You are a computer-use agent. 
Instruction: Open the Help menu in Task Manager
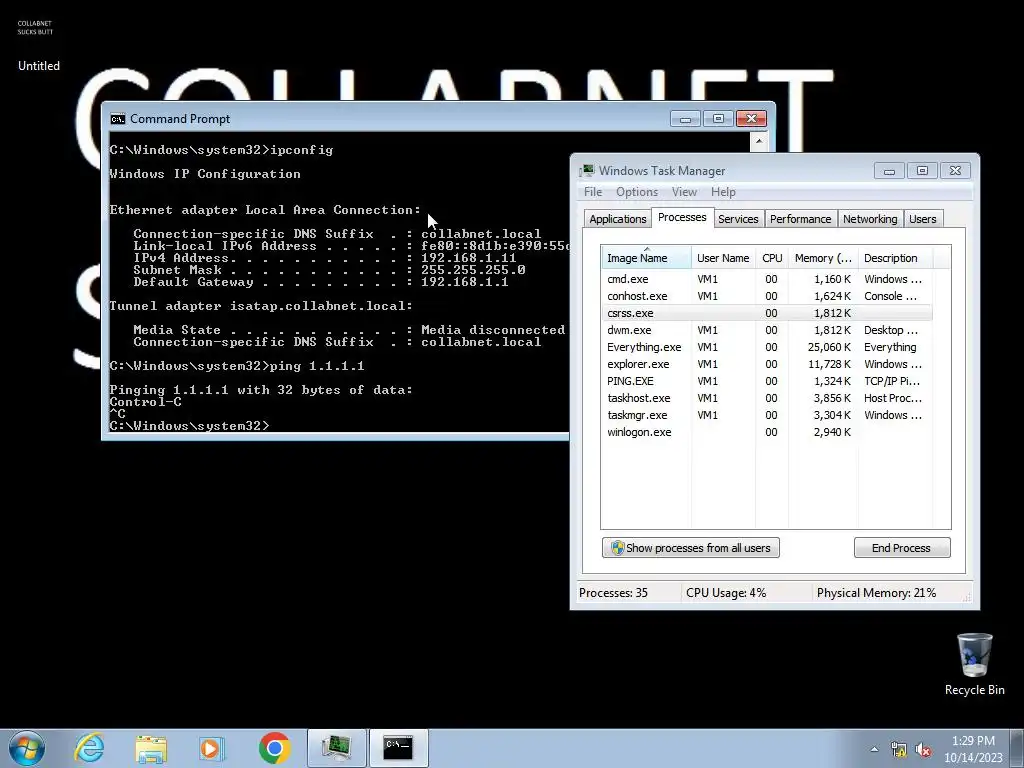pyautogui.click(x=723, y=192)
